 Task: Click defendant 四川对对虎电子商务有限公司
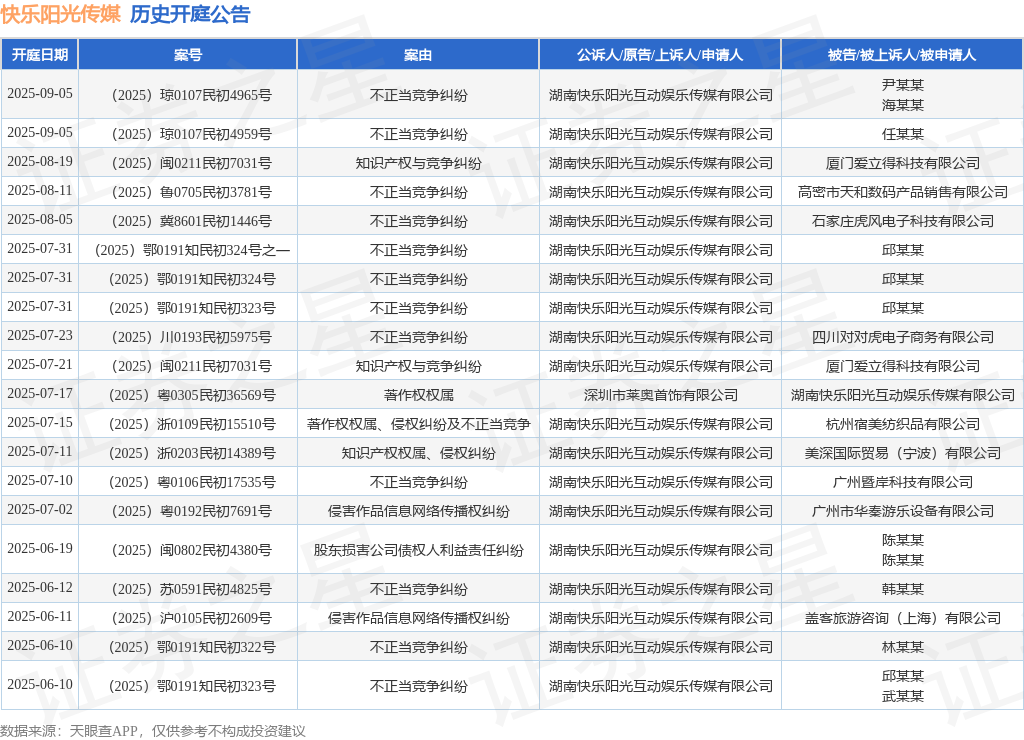(903, 337)
